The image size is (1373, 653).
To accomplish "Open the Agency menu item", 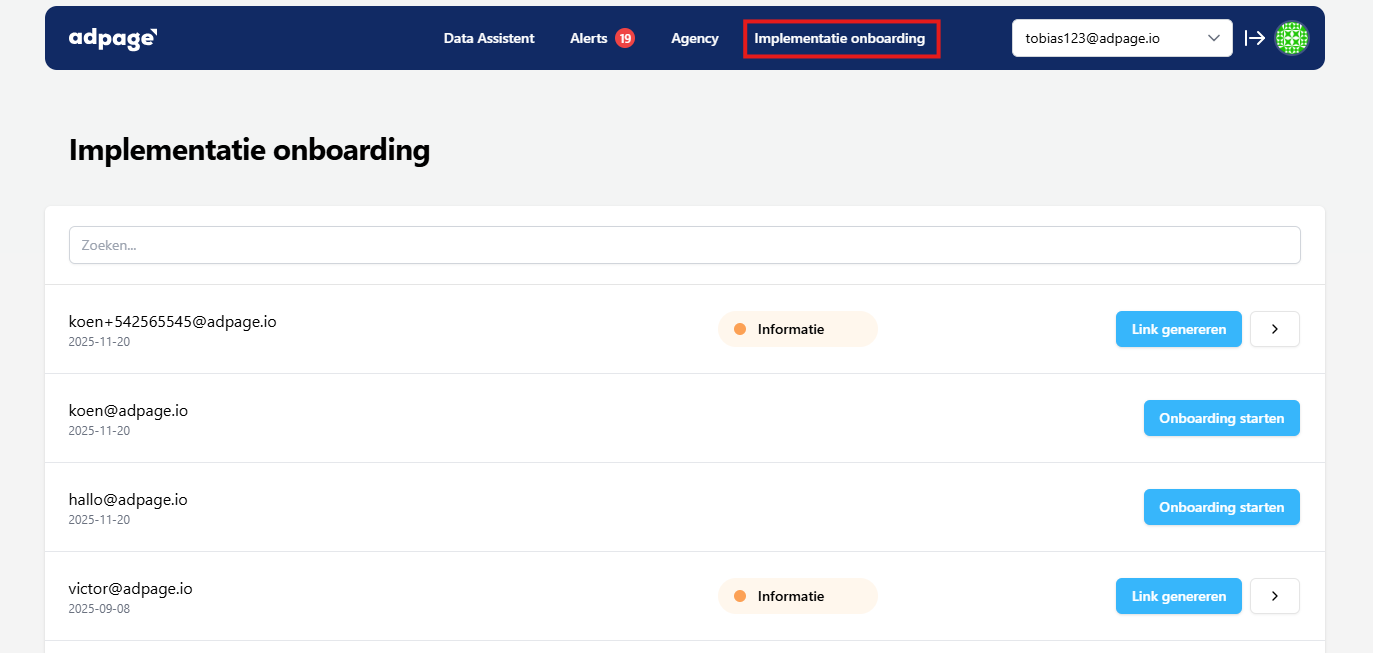I will 694,38.
